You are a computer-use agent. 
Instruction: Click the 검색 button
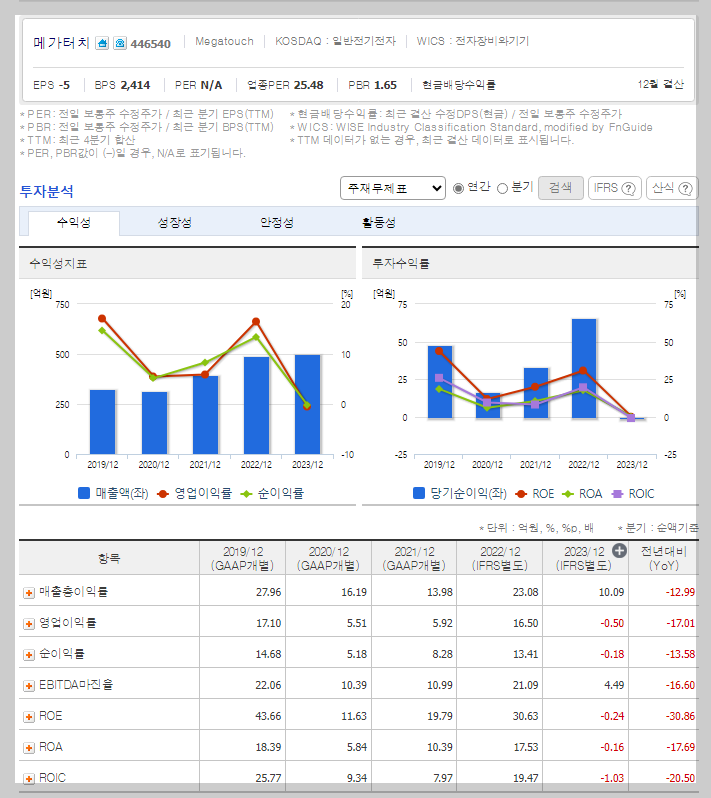point(561,188)
